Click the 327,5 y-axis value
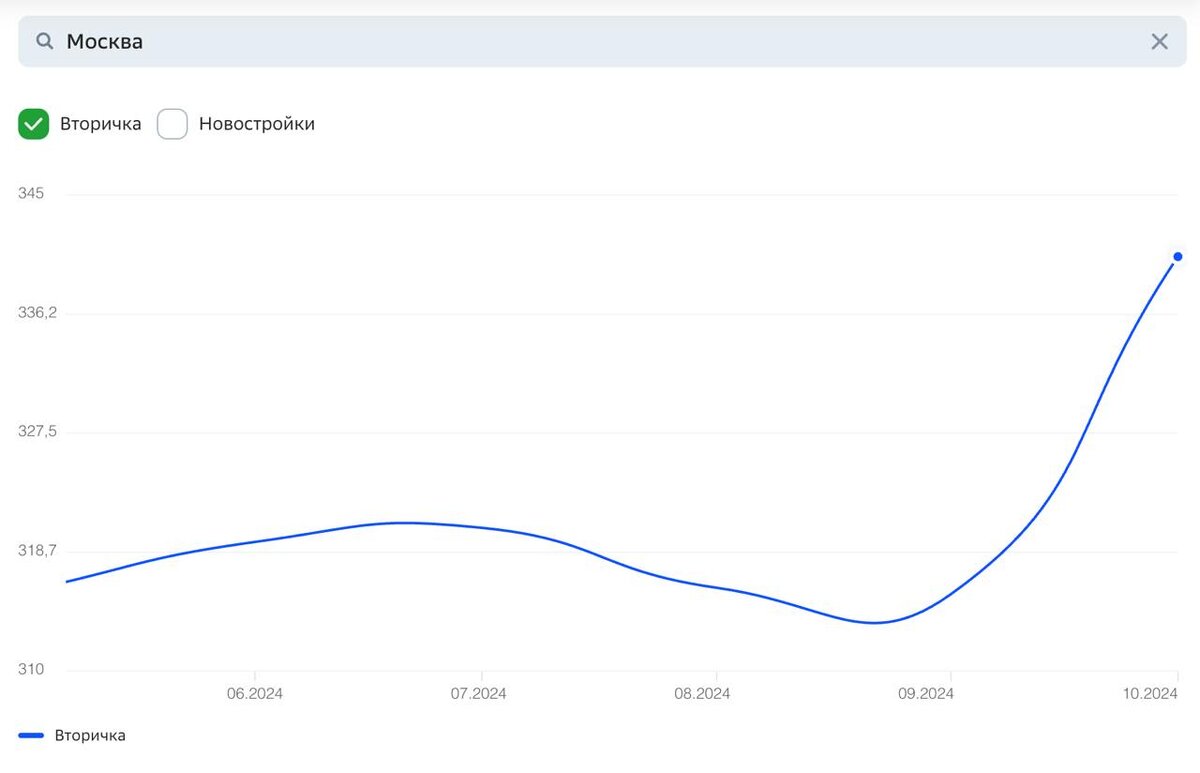Screen dimensions: 1200x773 click(x=37, y=432)
